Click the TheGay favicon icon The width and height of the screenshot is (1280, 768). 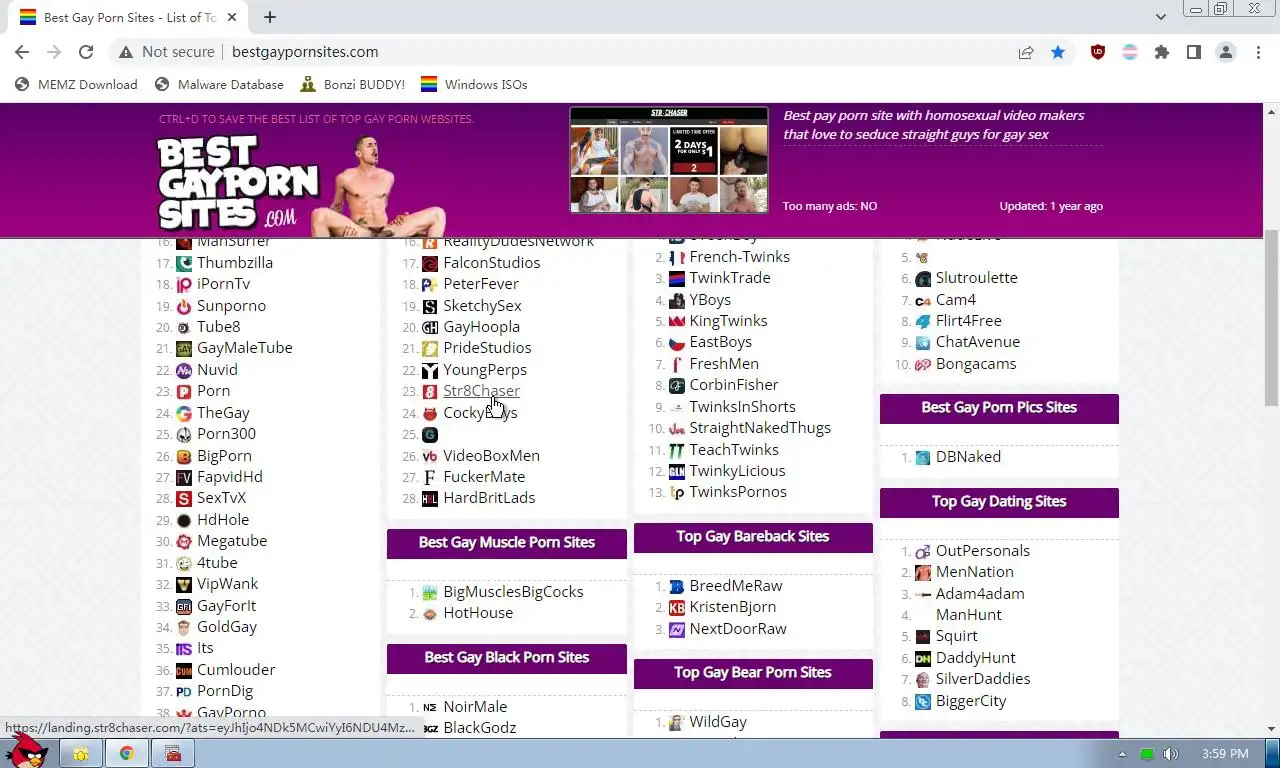(x=184, y=413)
